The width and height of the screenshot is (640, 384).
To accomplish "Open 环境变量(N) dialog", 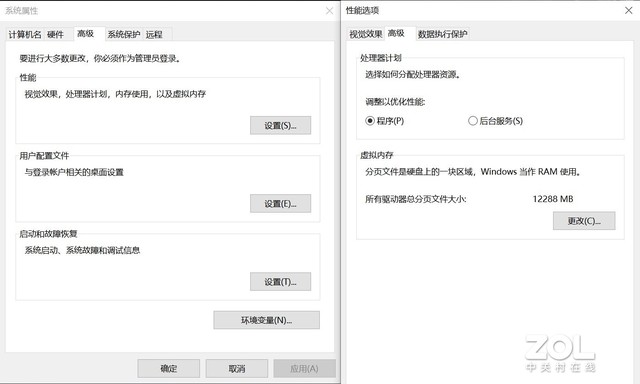I will pyautogui.click(x=267, y=320).
